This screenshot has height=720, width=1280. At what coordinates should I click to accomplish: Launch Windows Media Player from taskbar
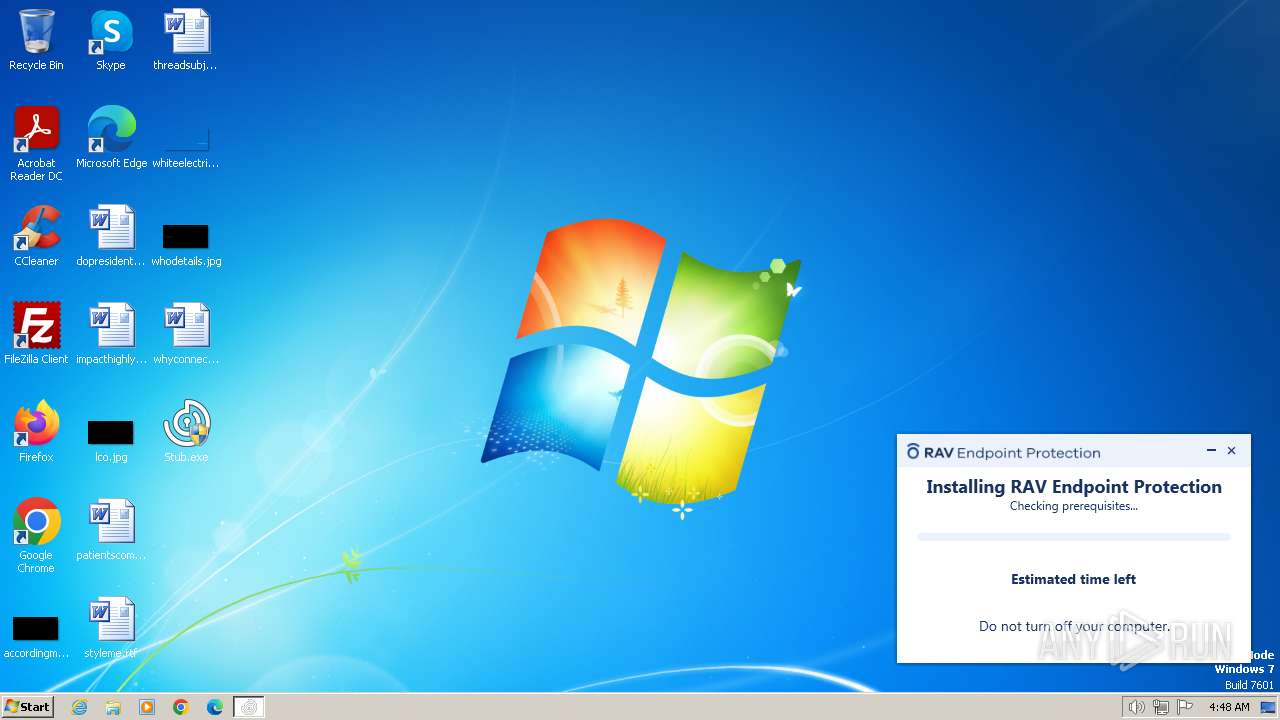tap(147, 707)
